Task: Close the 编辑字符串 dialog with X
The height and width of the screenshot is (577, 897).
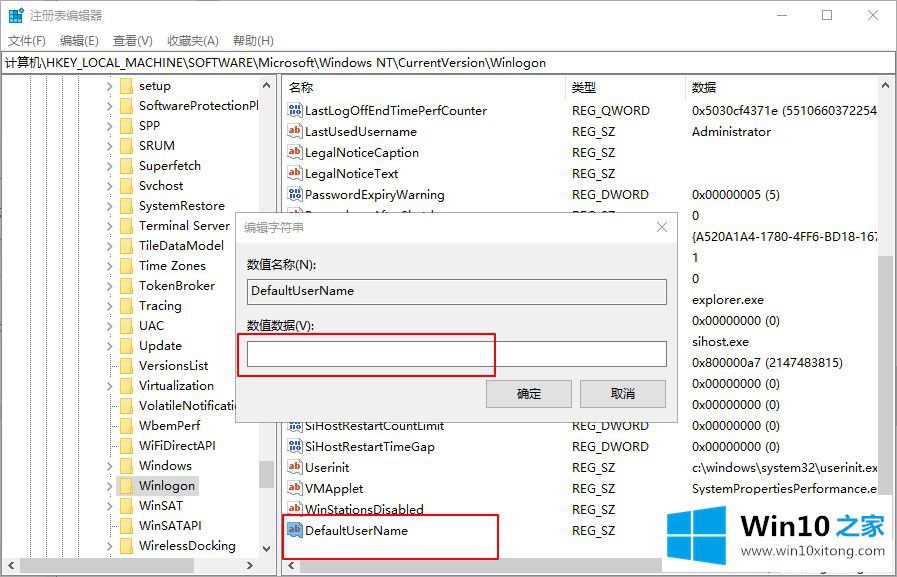Action: [x=662, y=227]
